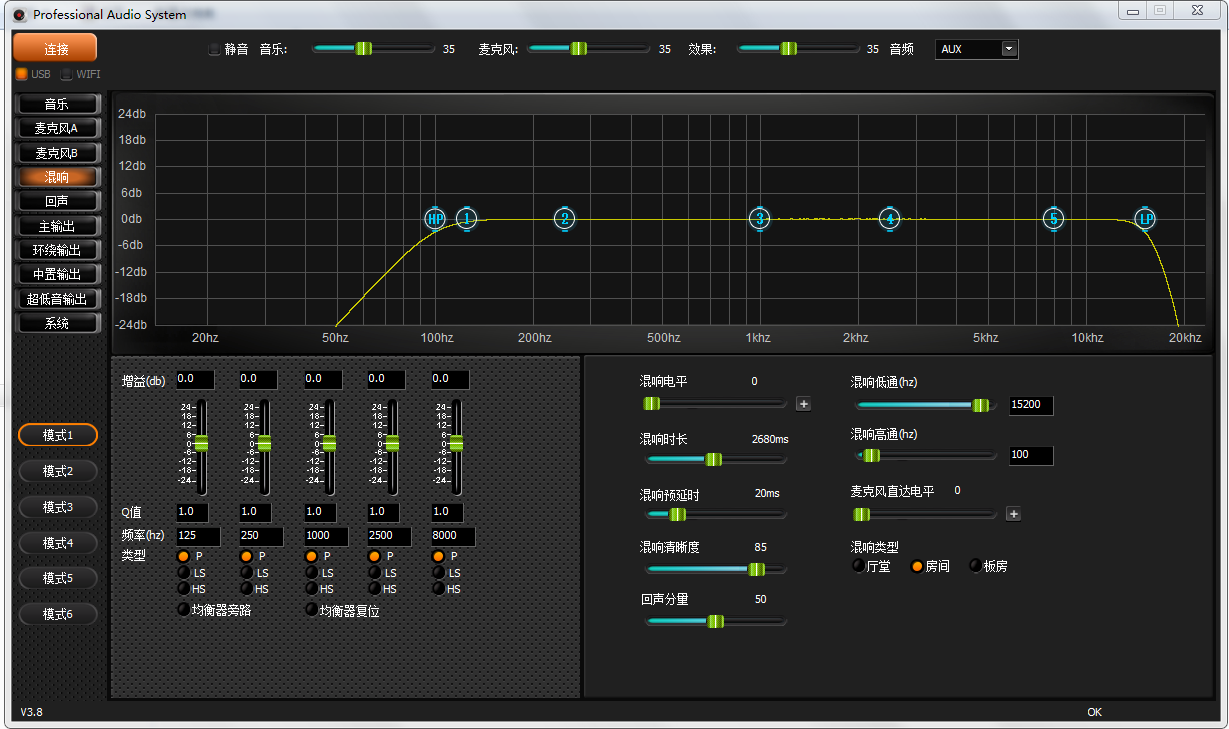Select preset 模式4
1229x729 pixels.
pyautogui.click(x=58, y=543)
